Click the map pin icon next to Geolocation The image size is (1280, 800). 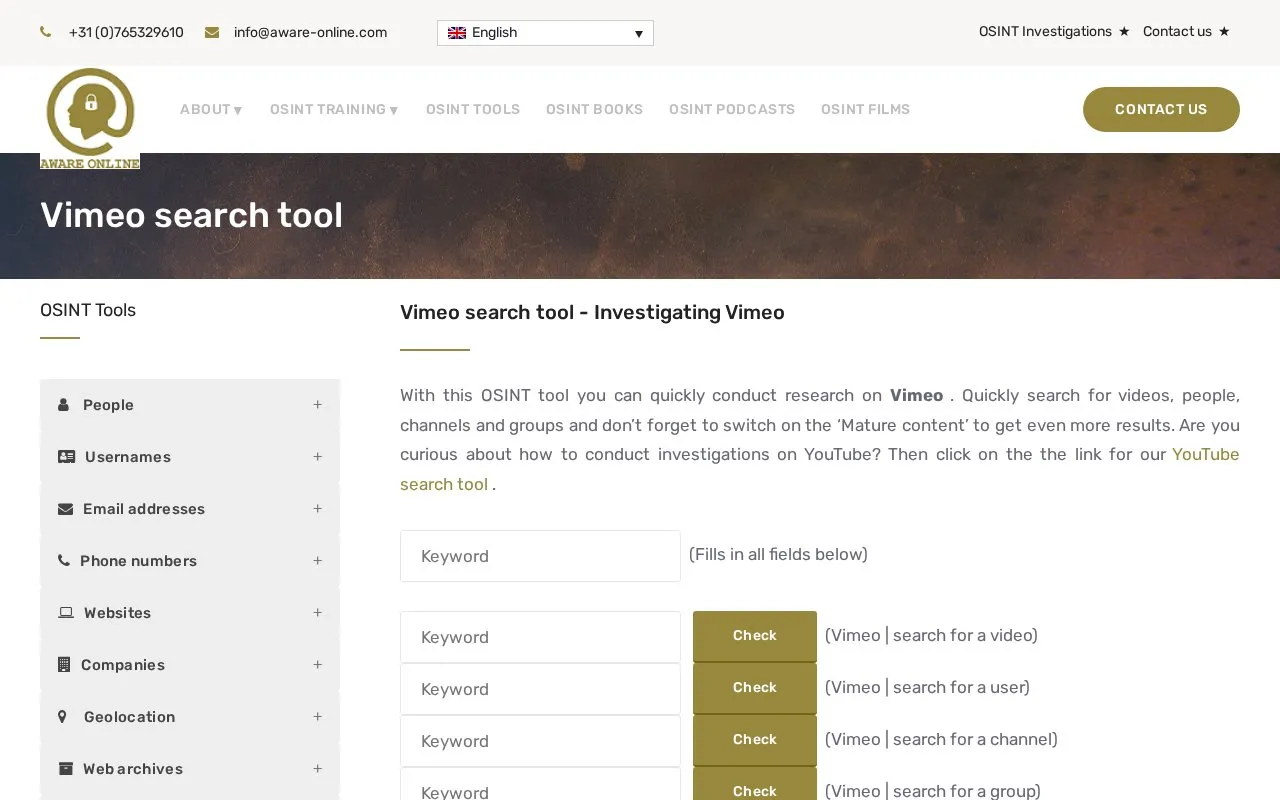63,717
